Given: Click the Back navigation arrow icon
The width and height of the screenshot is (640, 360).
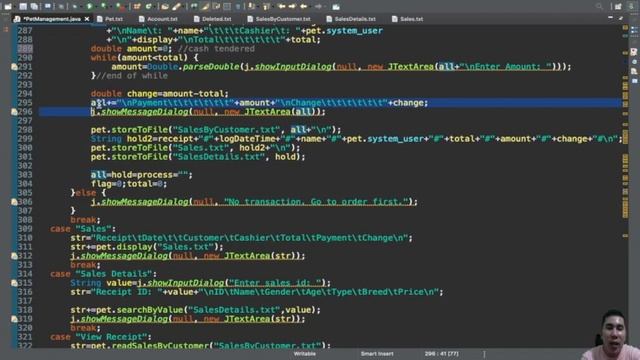Looking at the screenshot, I should [x=303, y=7].
